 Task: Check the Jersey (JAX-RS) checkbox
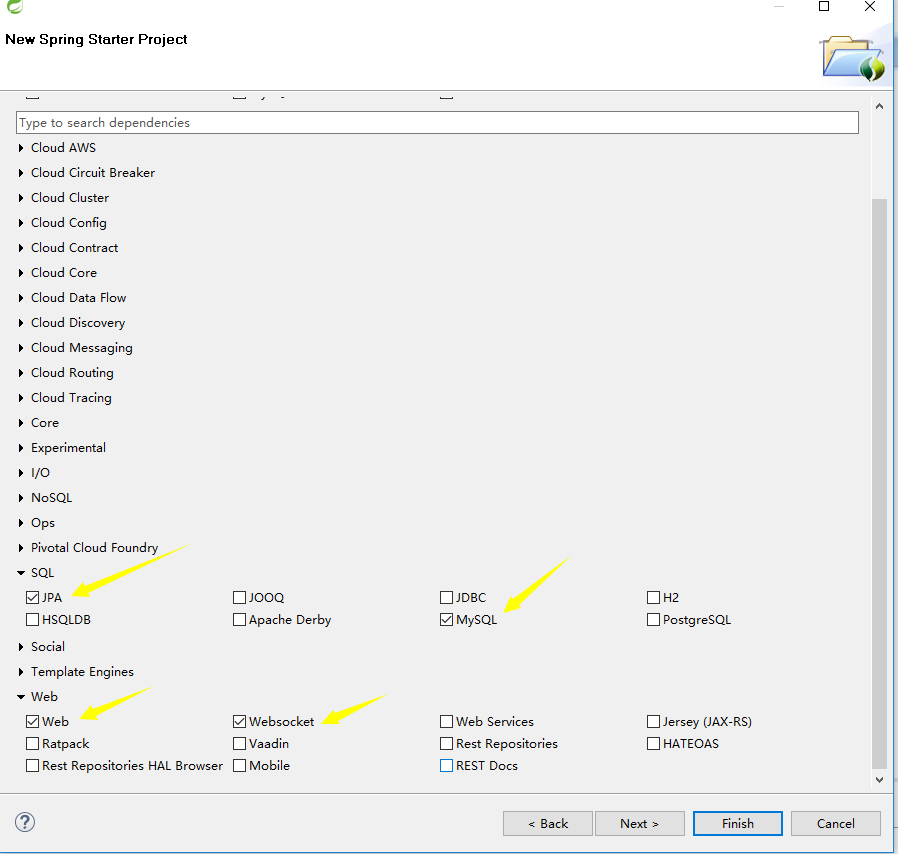point(653,721)
